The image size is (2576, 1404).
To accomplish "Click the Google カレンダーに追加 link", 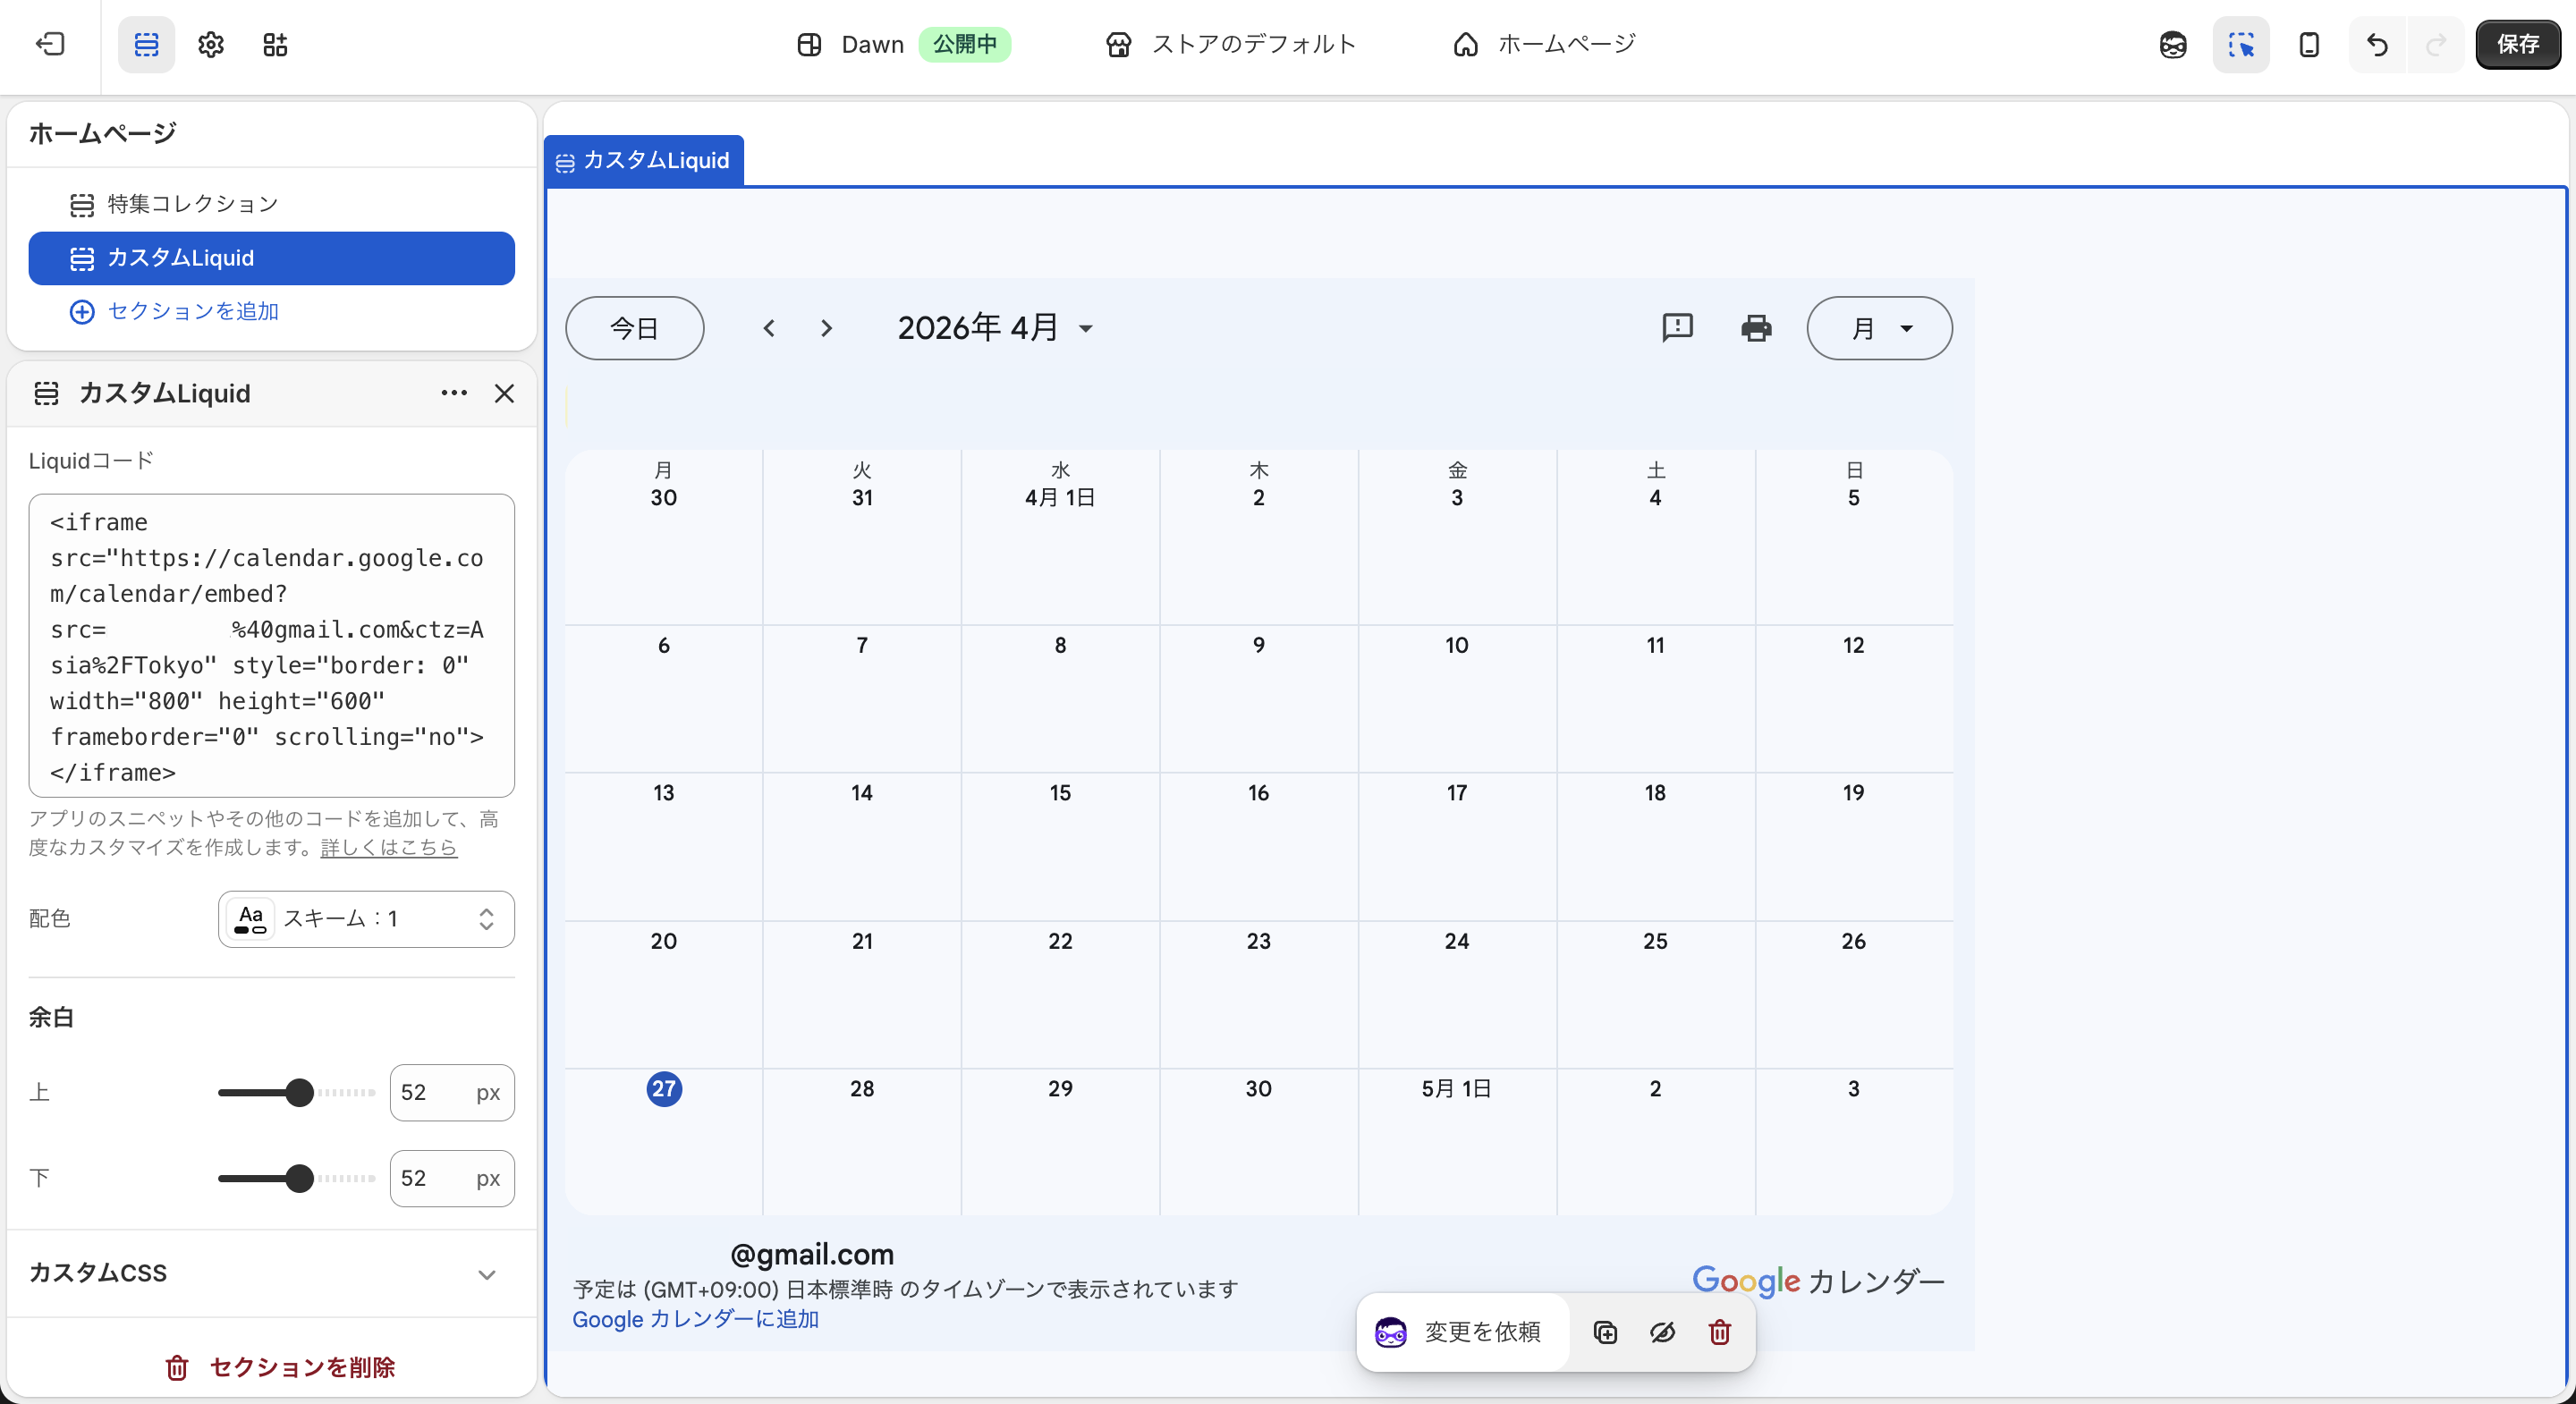I will [x=695, y=1320].
